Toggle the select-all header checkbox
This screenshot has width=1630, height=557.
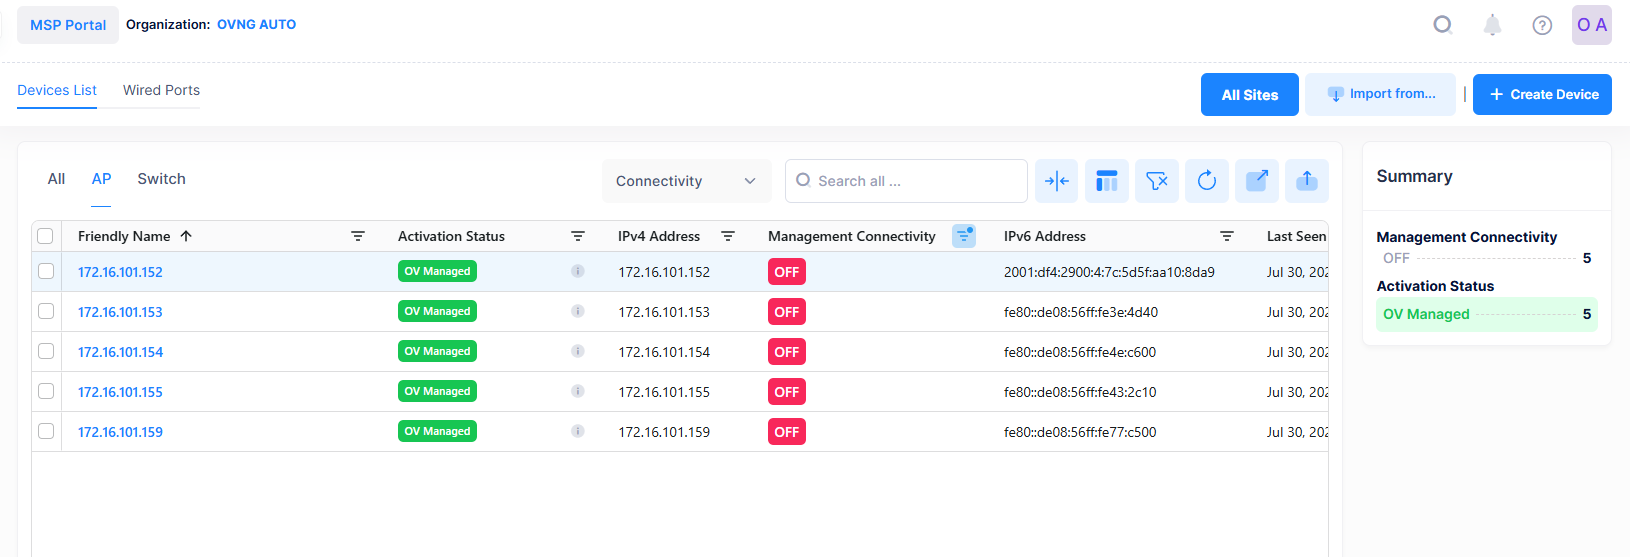[x=45, y=236]
